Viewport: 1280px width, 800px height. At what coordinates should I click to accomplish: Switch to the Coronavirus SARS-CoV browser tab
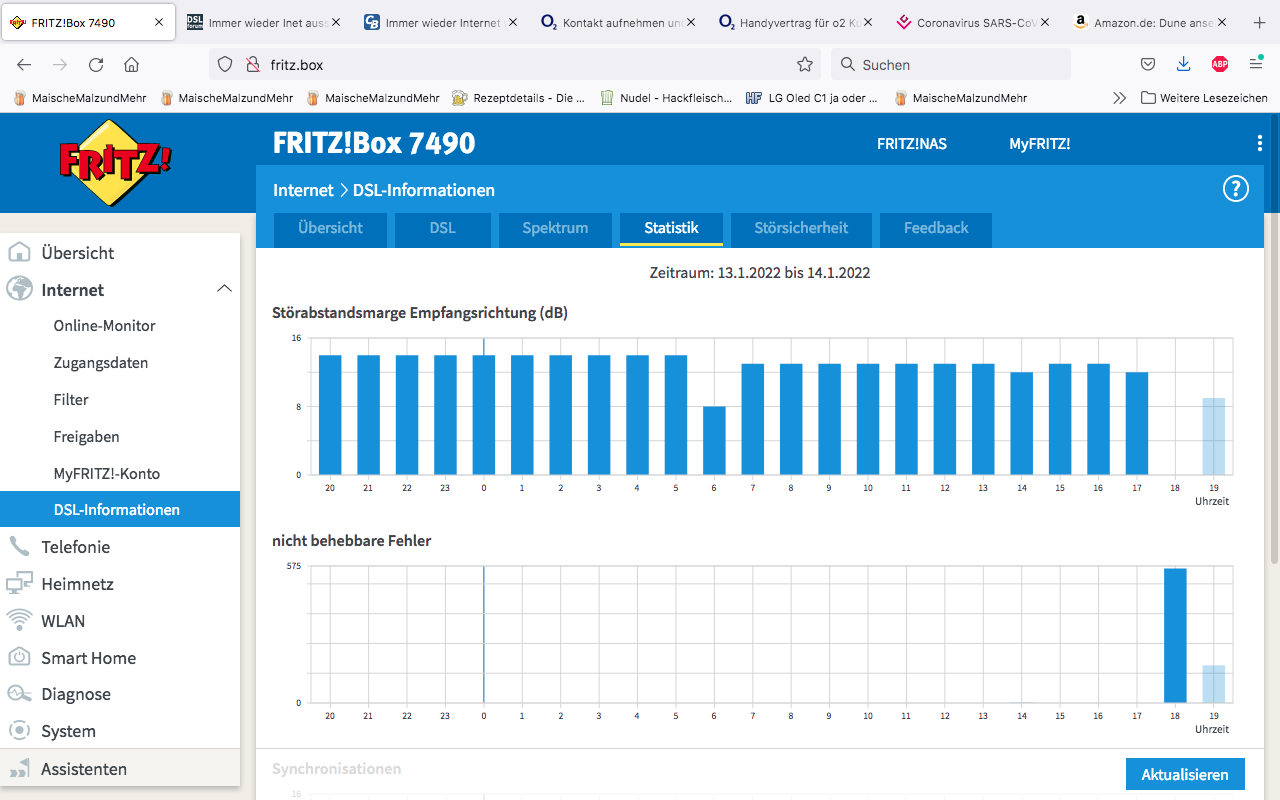pyautogui.click(x=974, y=22)
